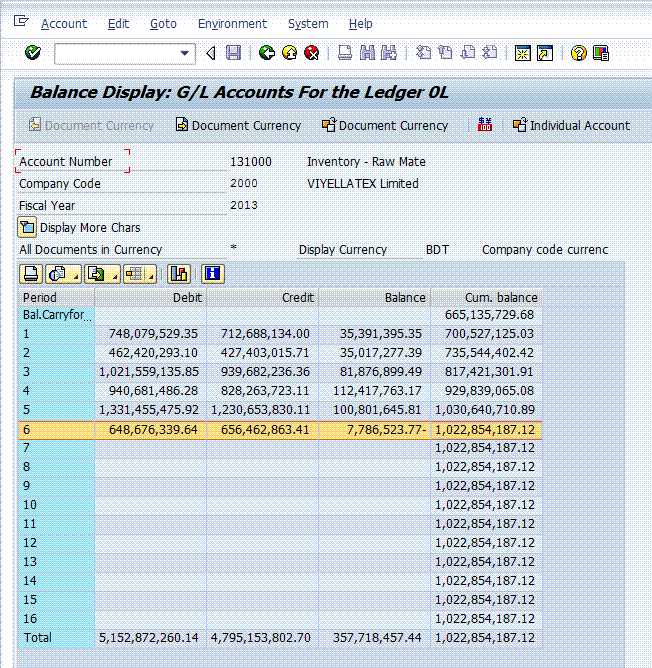The width and height of the screenshot is (652, 668).
Task: Click total balance 357,718,457.44
Action: coord(377,638)
